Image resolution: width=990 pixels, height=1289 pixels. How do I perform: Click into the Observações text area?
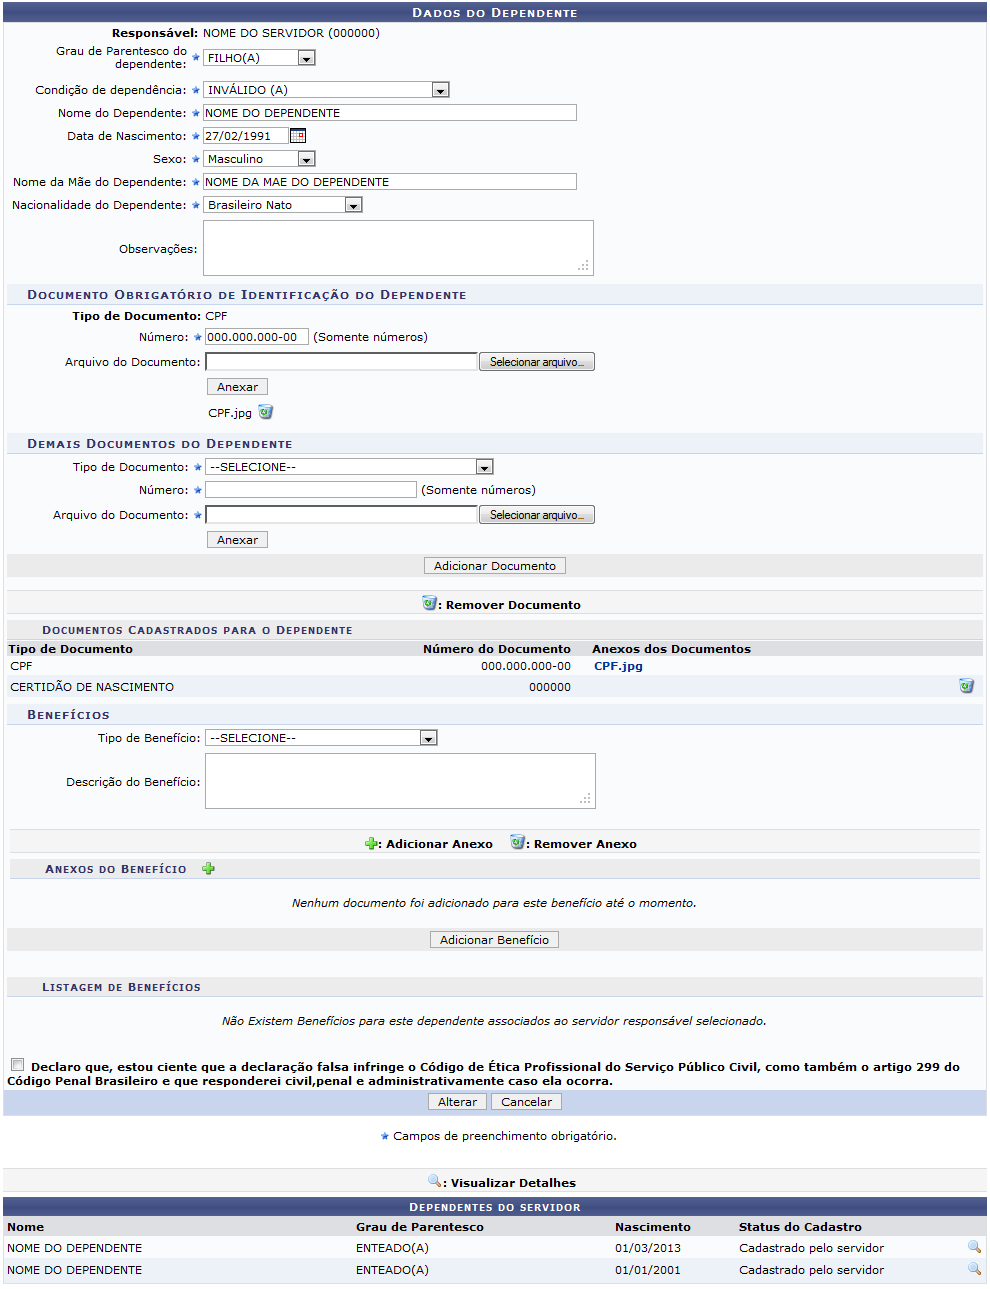pos(398,248)
